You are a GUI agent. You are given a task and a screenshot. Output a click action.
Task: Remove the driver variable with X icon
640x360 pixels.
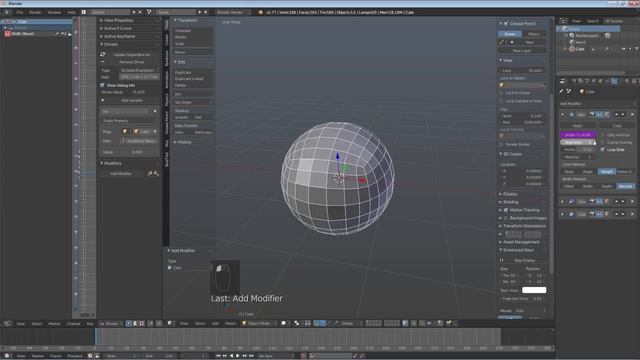coord(155,111)
